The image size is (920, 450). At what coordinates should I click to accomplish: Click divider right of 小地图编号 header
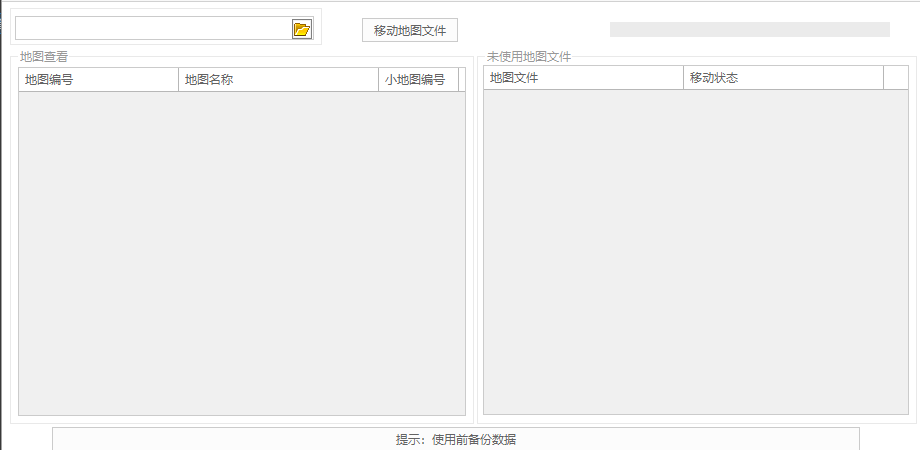[458, 80]
